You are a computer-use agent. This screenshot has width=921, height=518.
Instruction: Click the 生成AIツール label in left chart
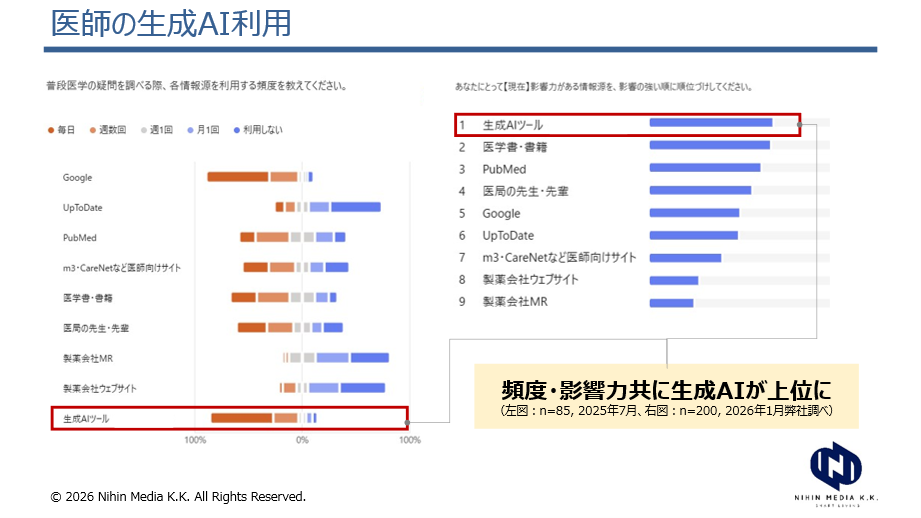pyautogui.click(x=86, y=418)
